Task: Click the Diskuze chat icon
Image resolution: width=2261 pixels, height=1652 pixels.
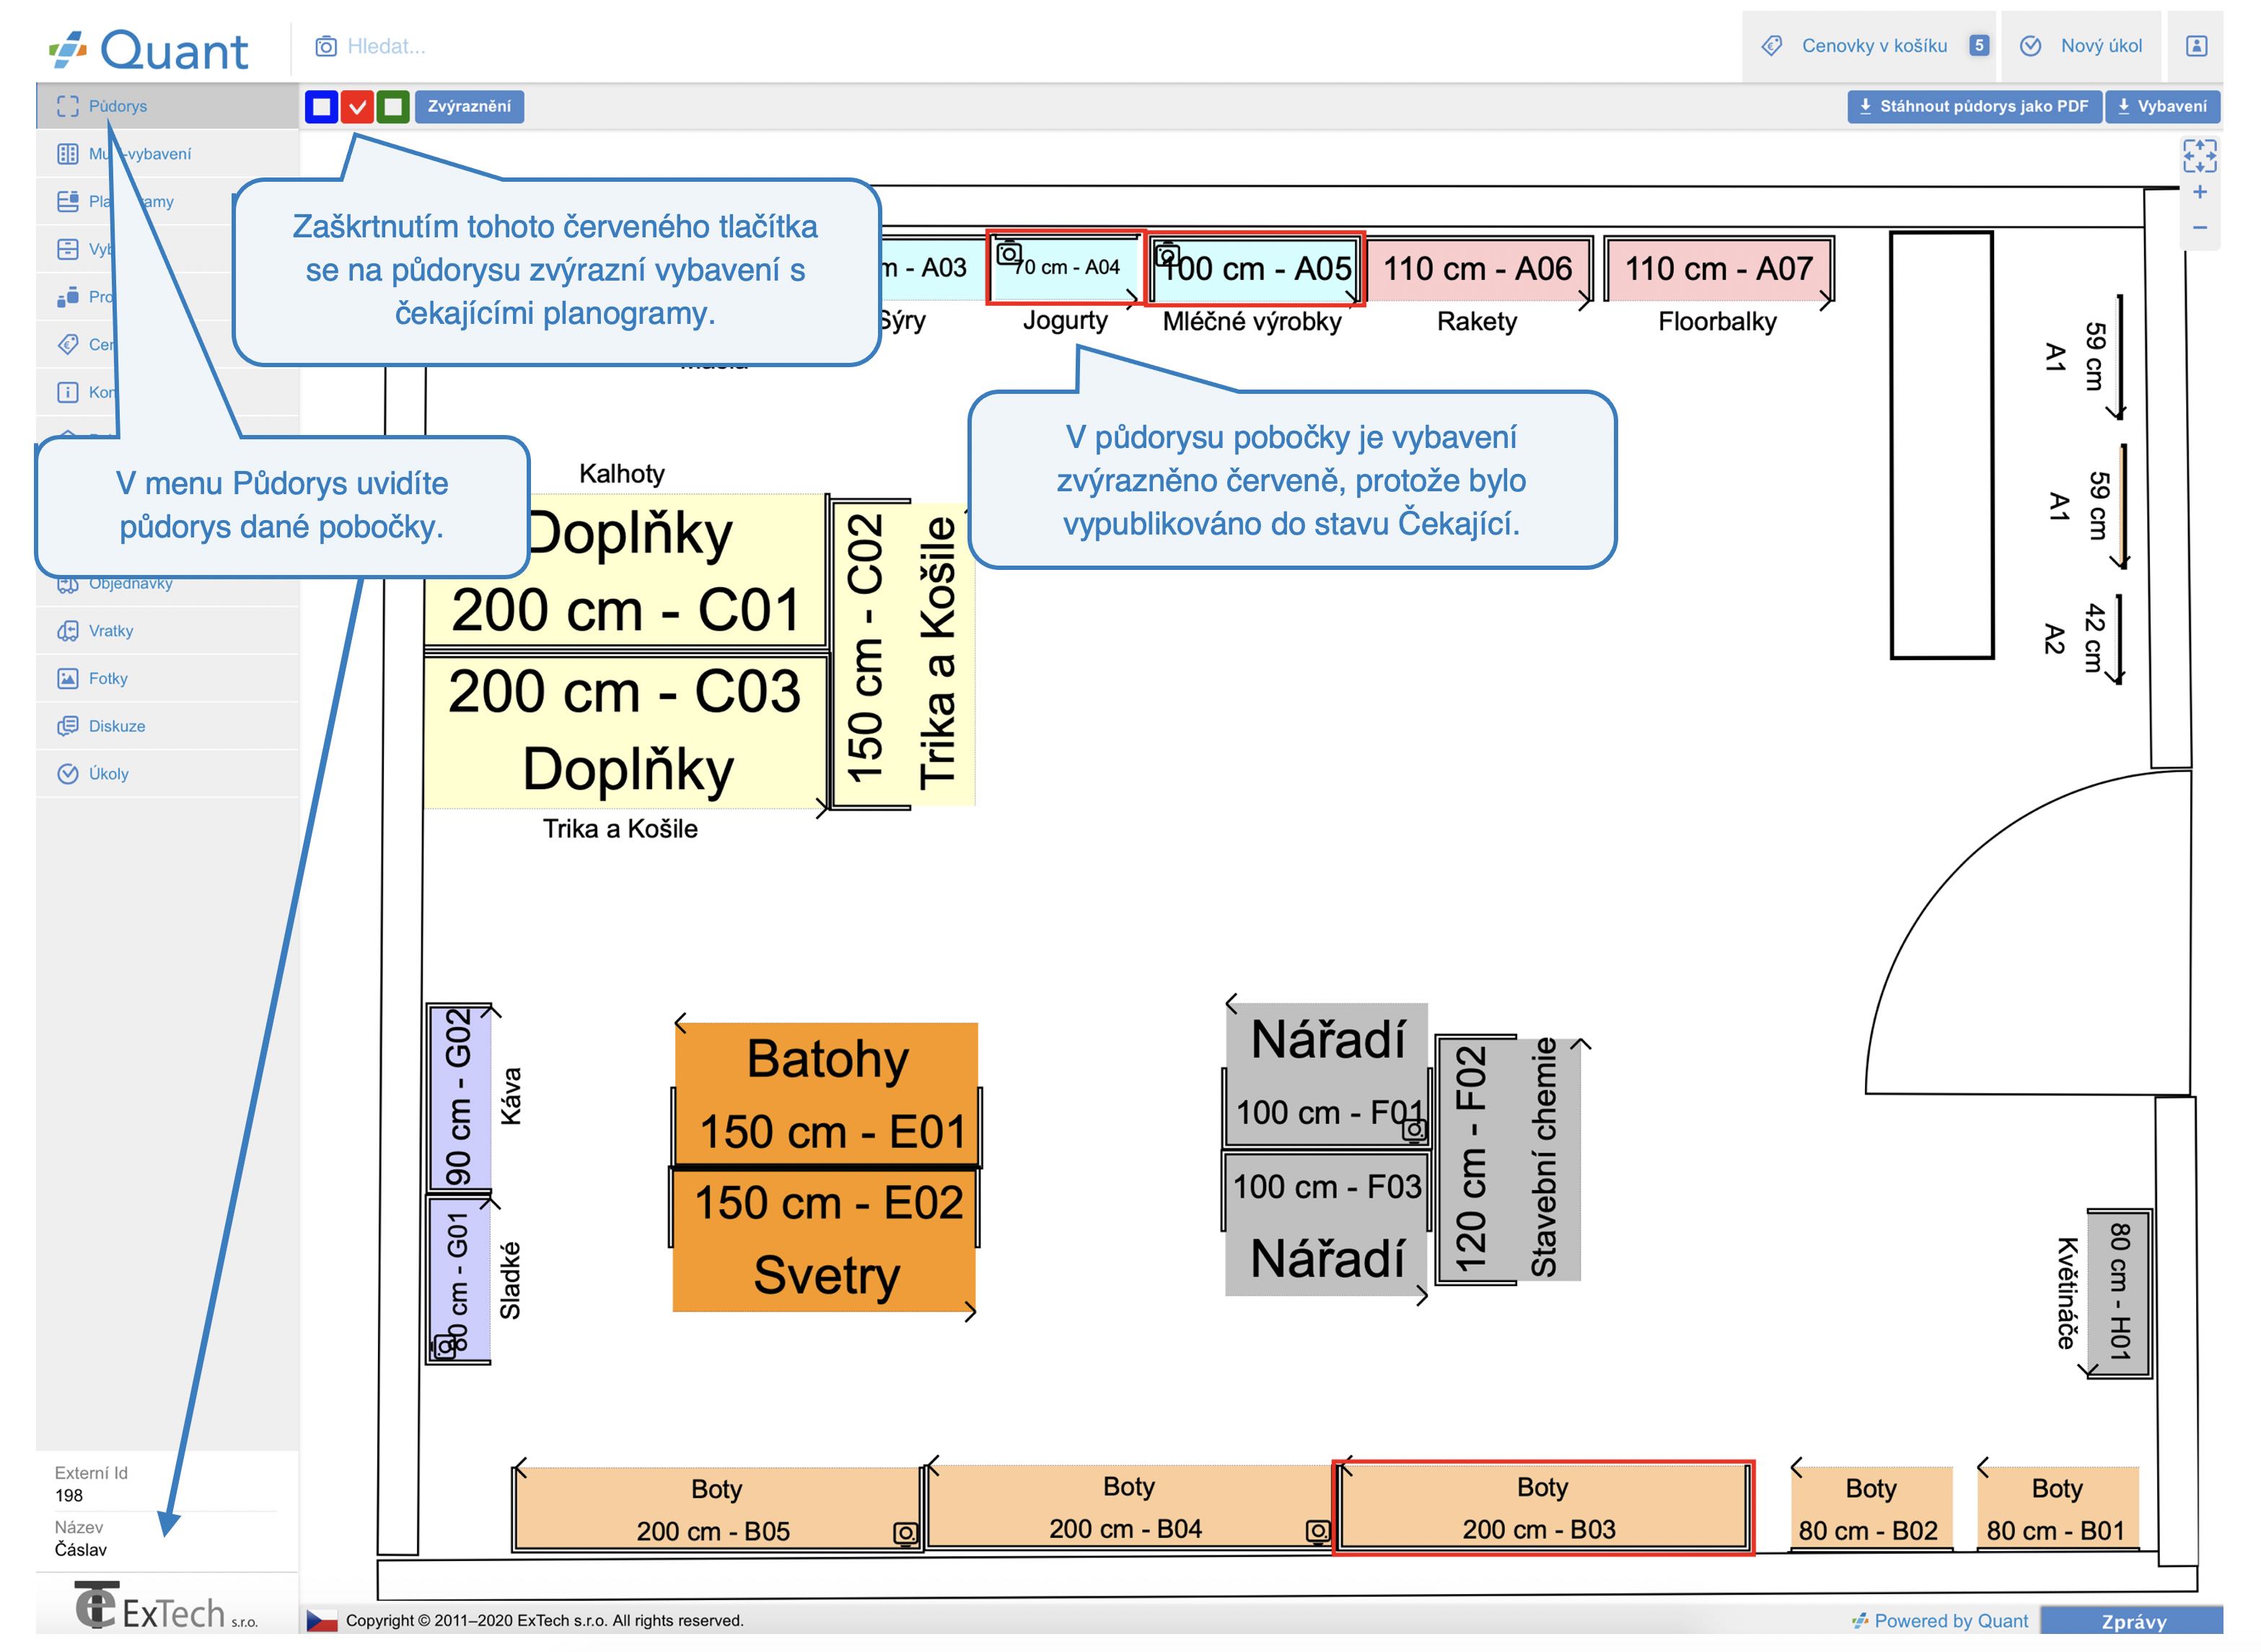Action: 67,727
